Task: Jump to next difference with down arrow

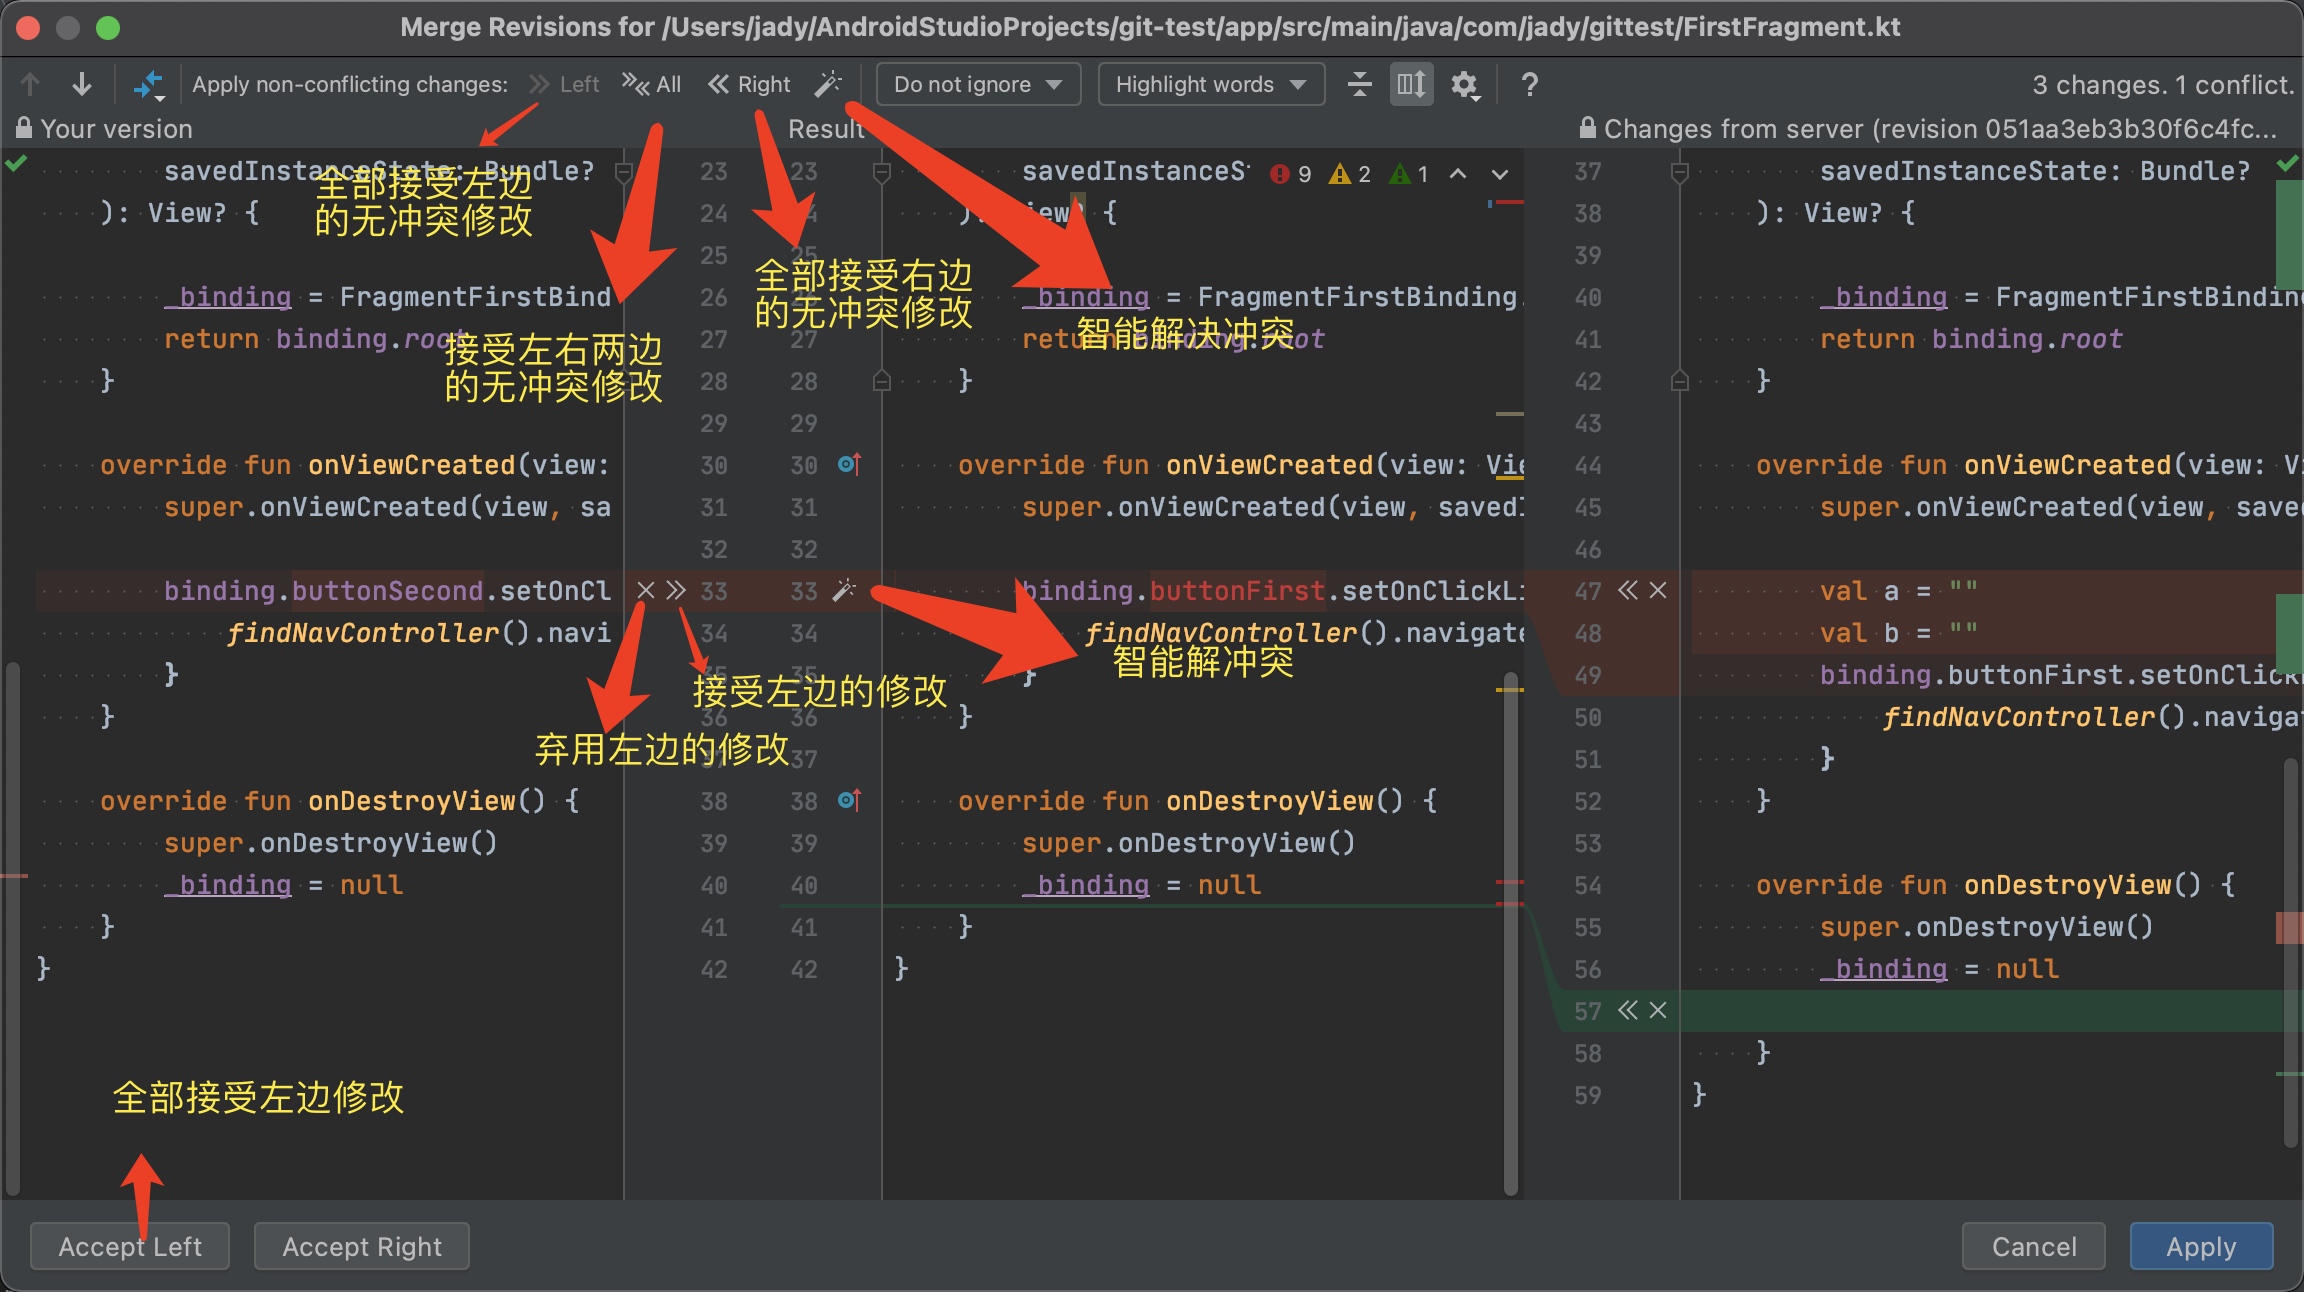Action: (x=82, y=85)
